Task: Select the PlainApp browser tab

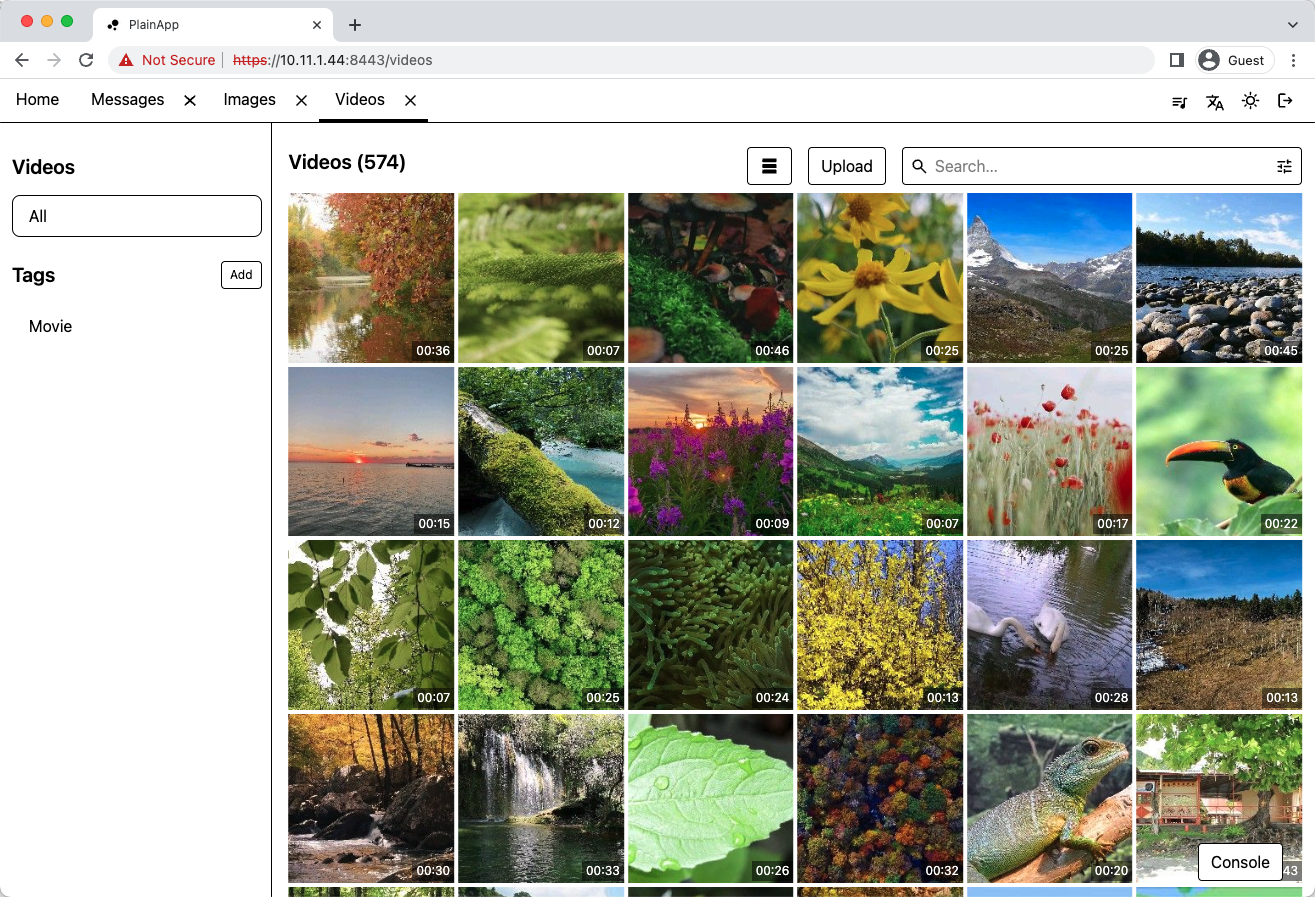Action: (215, 25)
